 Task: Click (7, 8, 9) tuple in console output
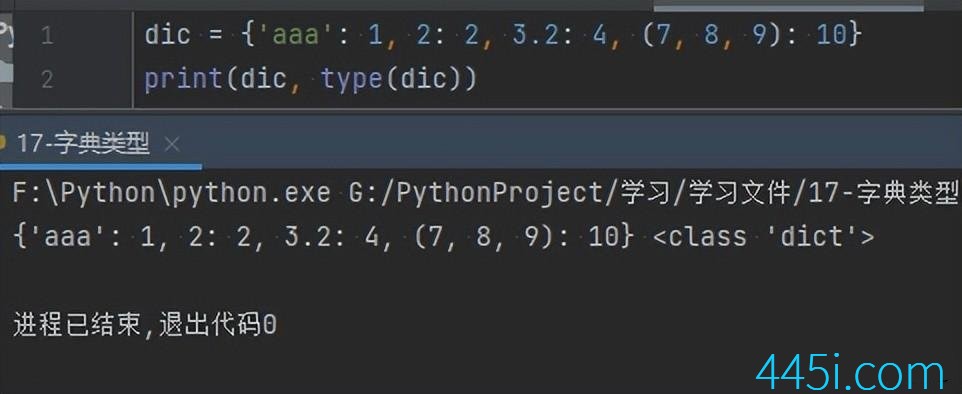[479, 237]
